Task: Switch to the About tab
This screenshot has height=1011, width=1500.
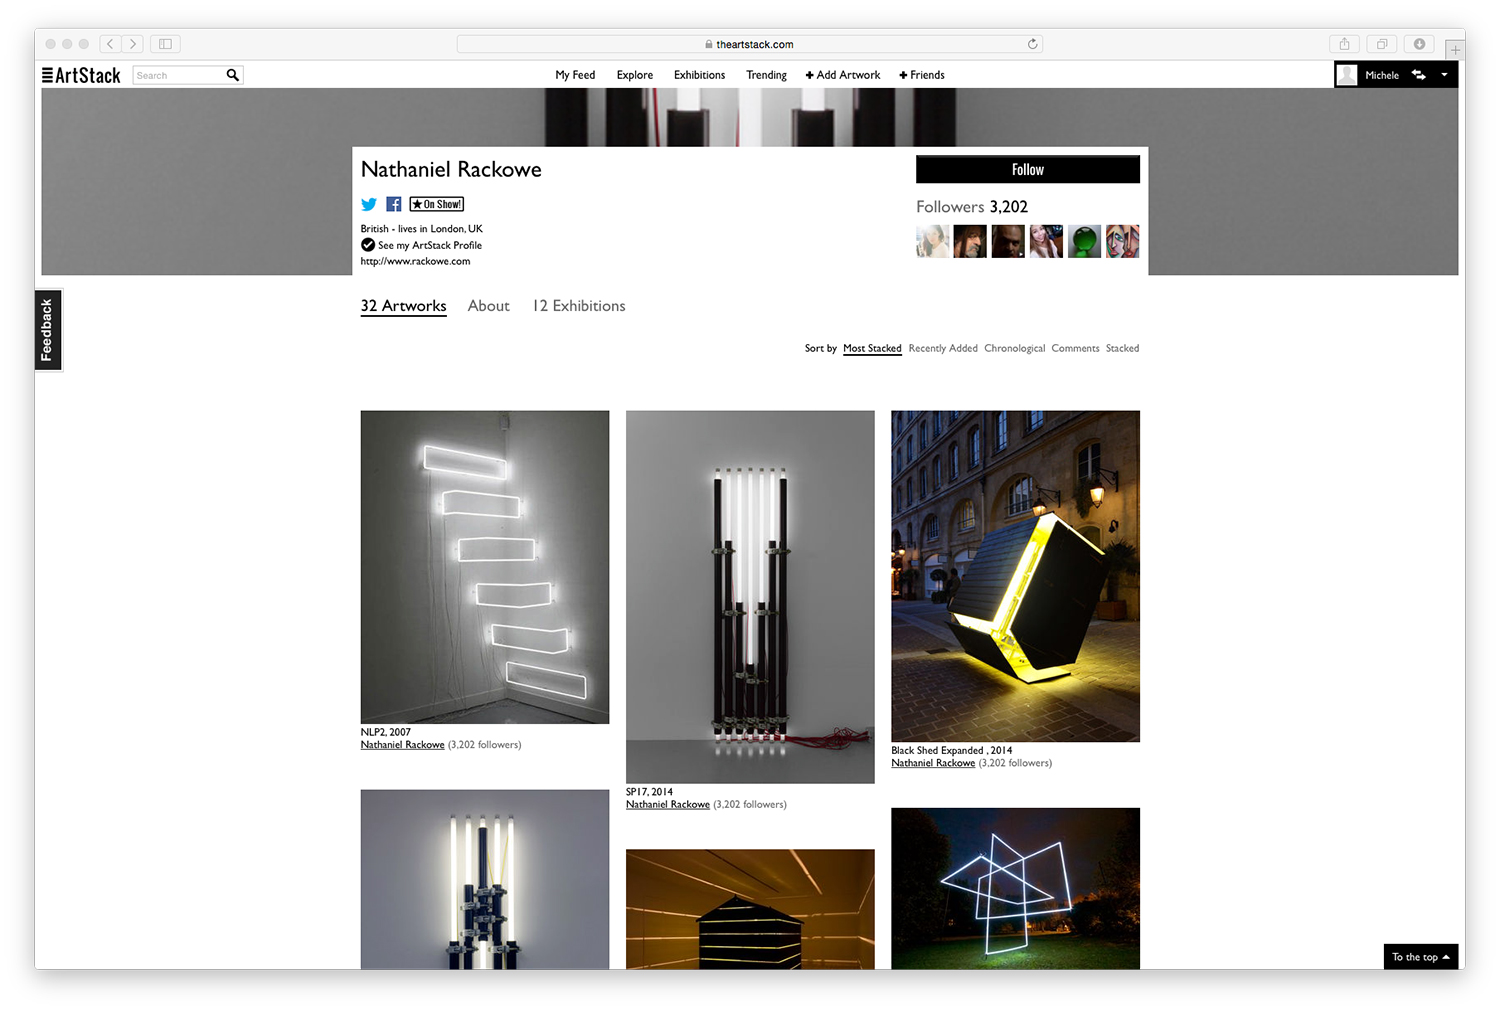Action: [x=488, y=306]
